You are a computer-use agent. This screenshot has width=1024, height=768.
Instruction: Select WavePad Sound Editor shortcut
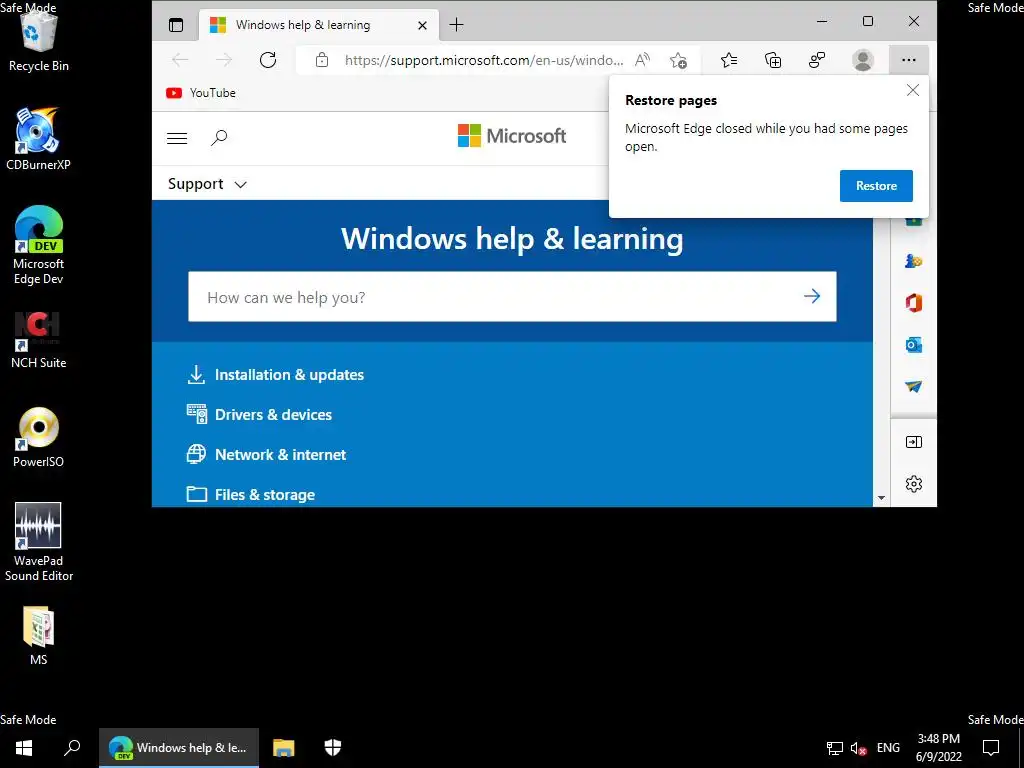pyautogui.click(x=39, y=541)
